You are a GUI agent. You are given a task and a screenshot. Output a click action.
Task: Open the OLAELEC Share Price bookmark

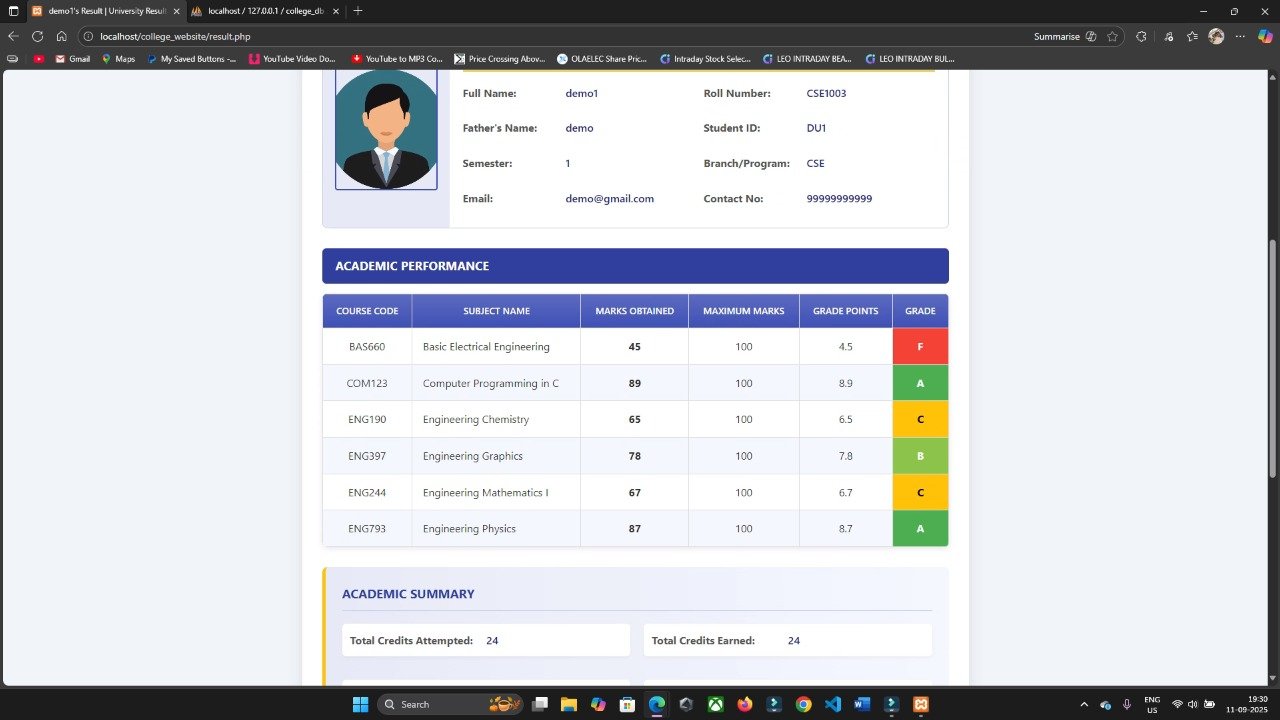pos(603,59)
